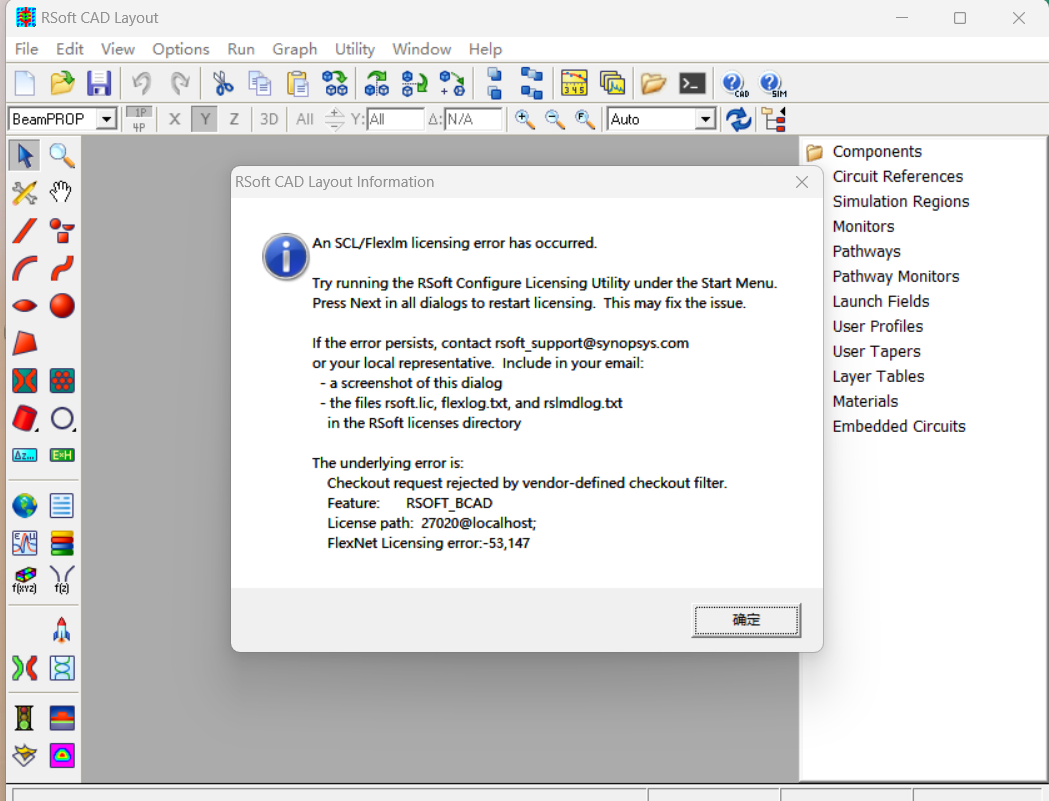This screenshot has width=1049, height=801.
Task: Open the View menu
Action: (118, 49)
